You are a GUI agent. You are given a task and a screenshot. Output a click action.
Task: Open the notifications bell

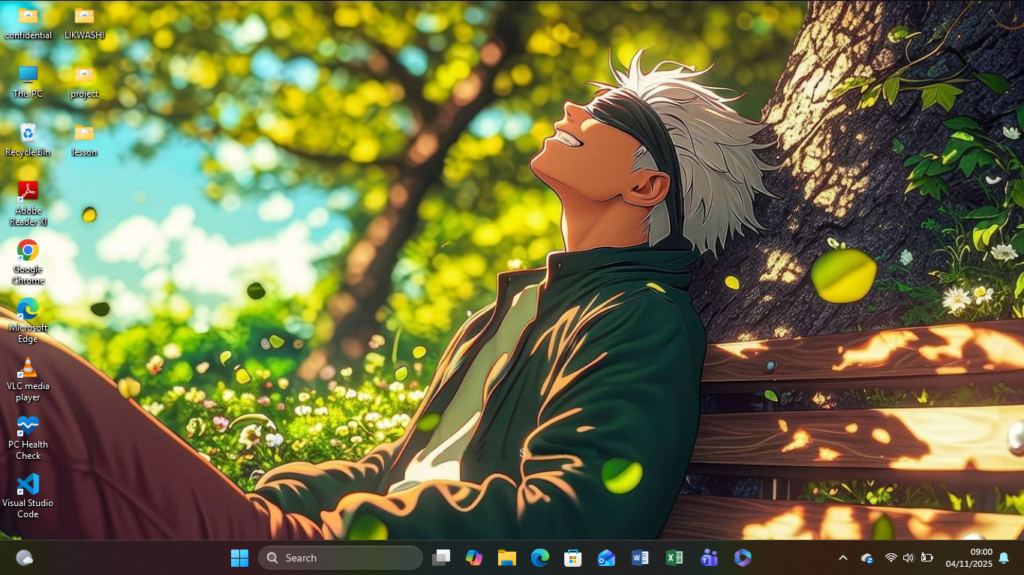point(1004,557)
